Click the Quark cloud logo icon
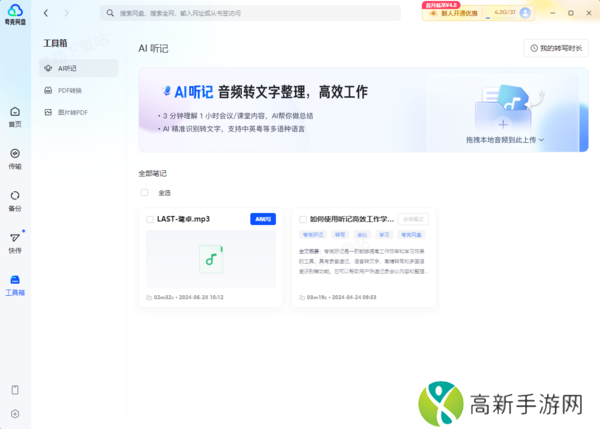The image size is (600, 429). pos(15,10)
